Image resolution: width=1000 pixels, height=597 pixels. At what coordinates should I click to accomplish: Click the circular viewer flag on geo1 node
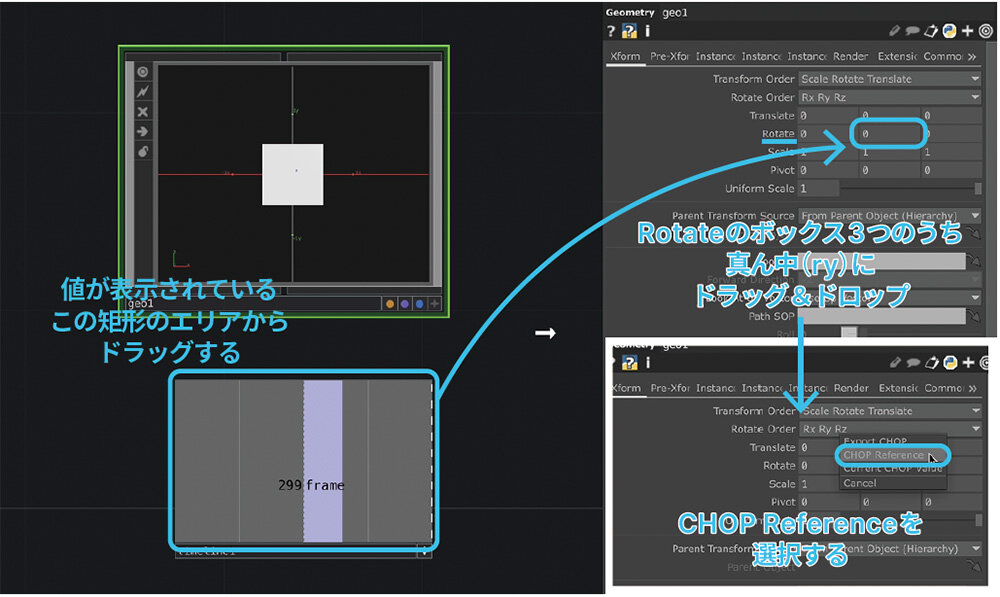tap(143, 72)
